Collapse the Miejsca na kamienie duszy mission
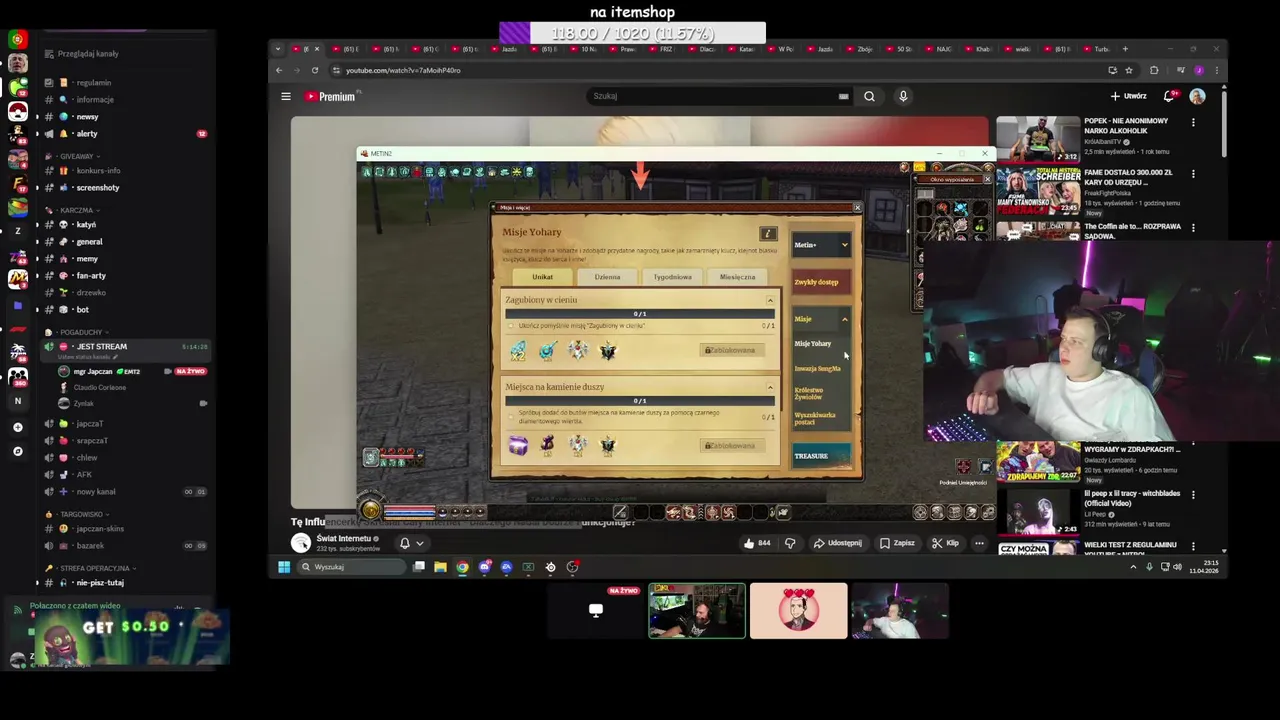This screenshot has height=720, width=1280. pyautogui.click(x=770, y=387)
